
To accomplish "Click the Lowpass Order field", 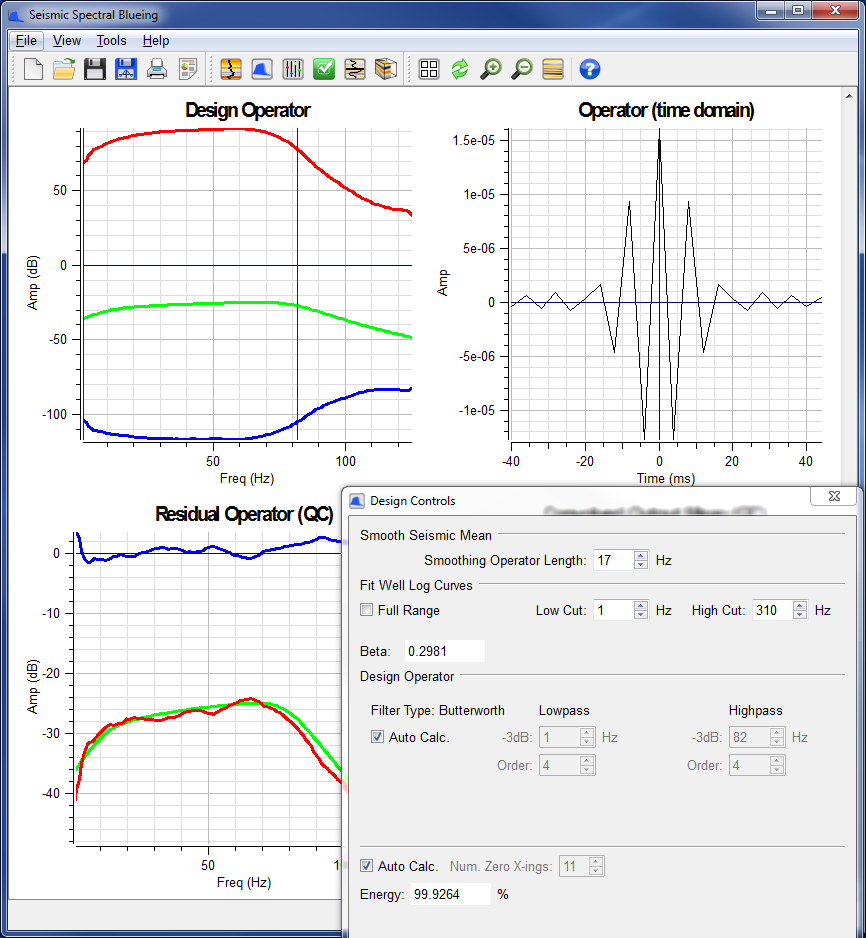I will tap(559, 765).
